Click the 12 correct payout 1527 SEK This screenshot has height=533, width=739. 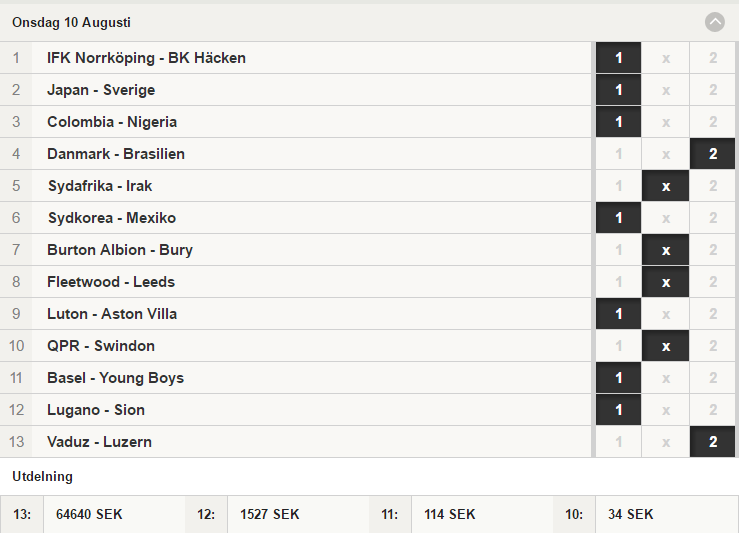(270, 514)
